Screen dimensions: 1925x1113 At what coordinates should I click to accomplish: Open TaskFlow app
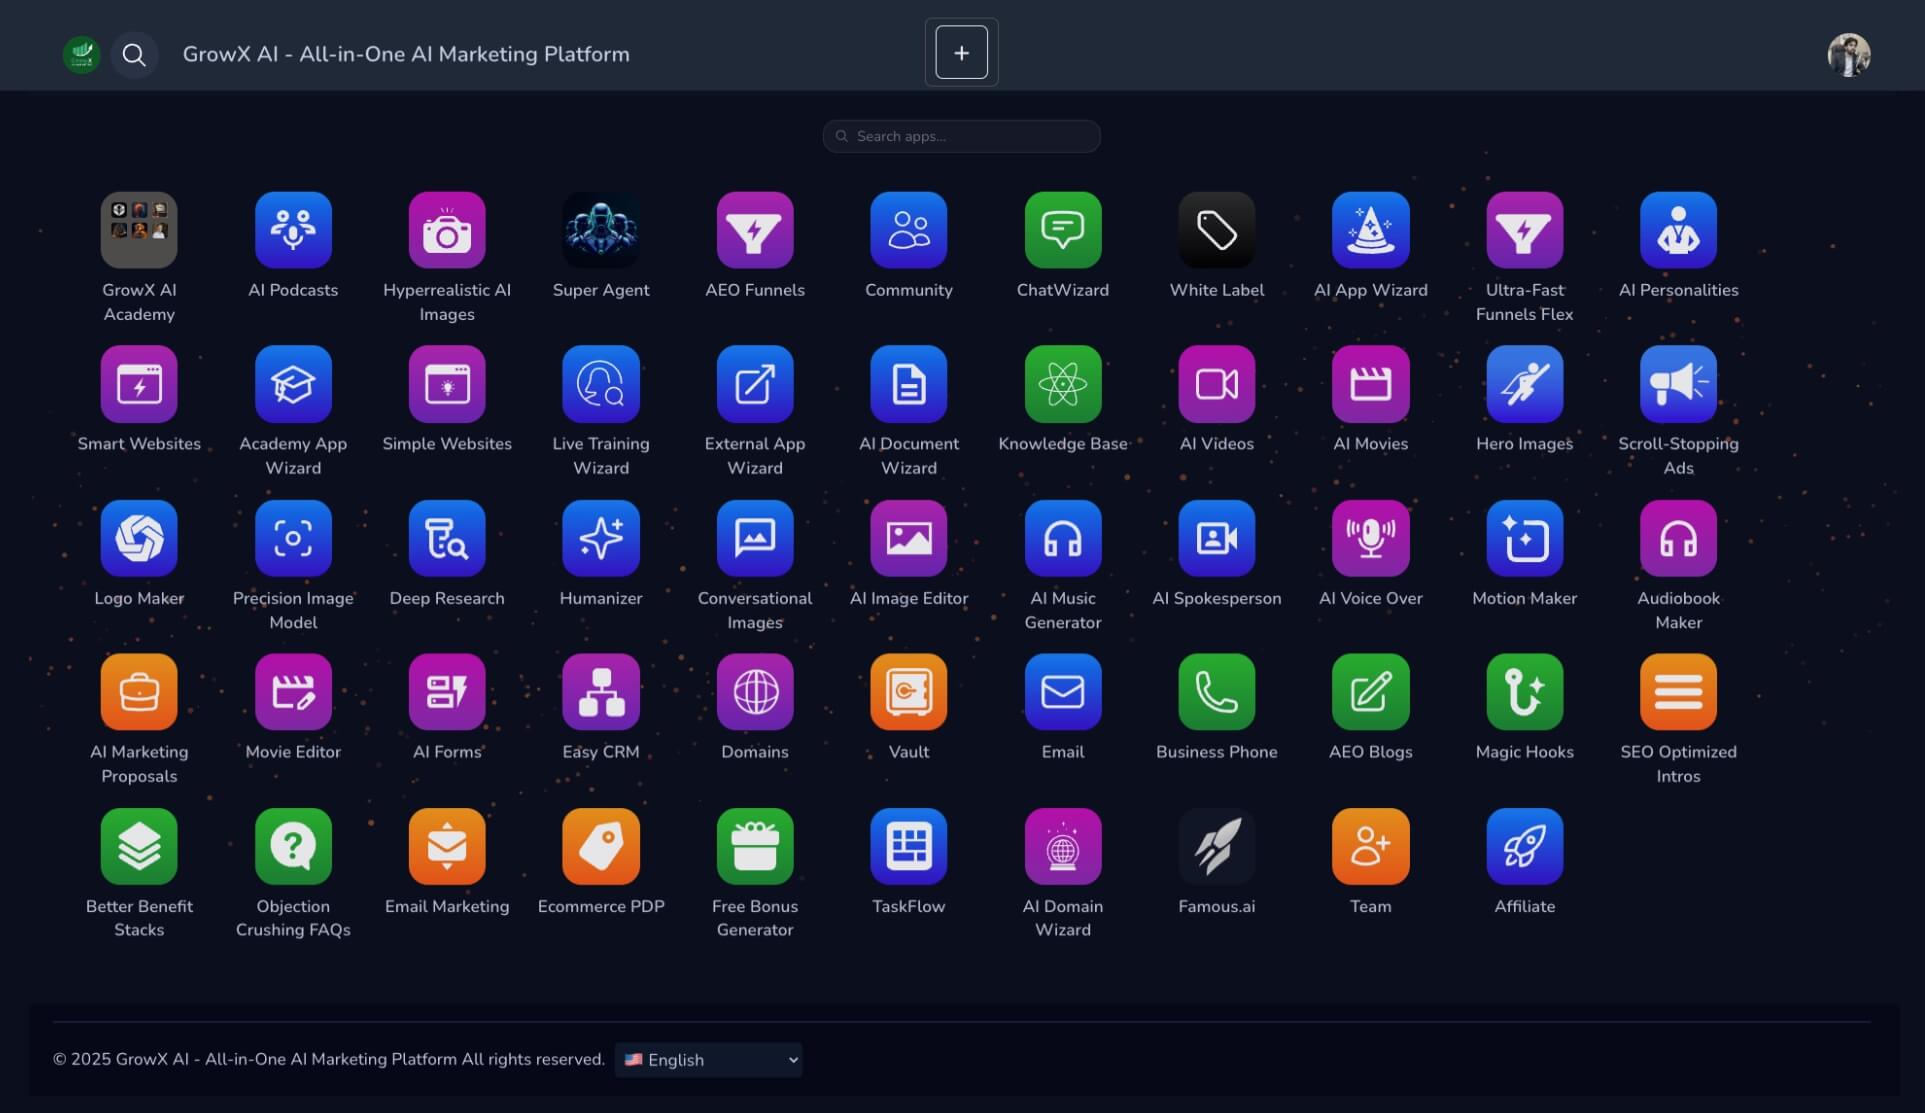click(909, 847)
